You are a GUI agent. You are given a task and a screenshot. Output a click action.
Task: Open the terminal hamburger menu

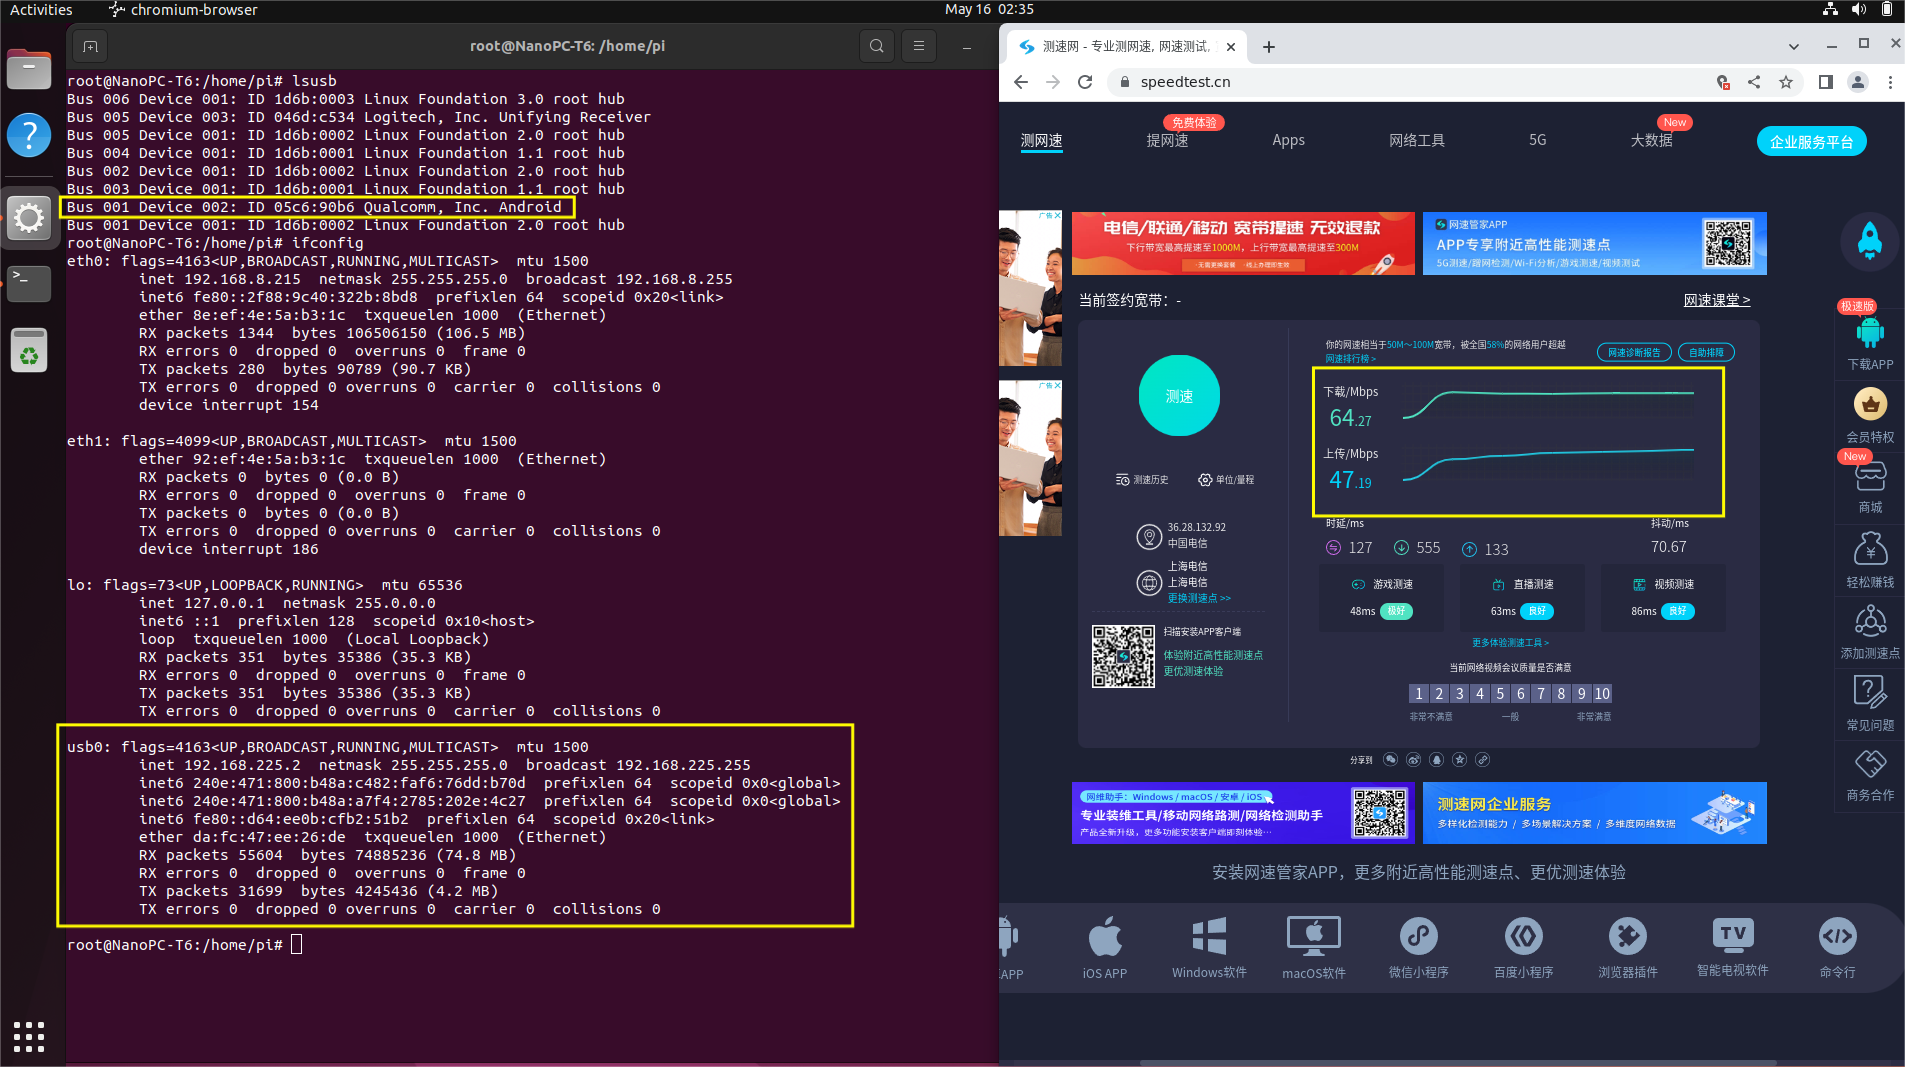pos(918,46)
